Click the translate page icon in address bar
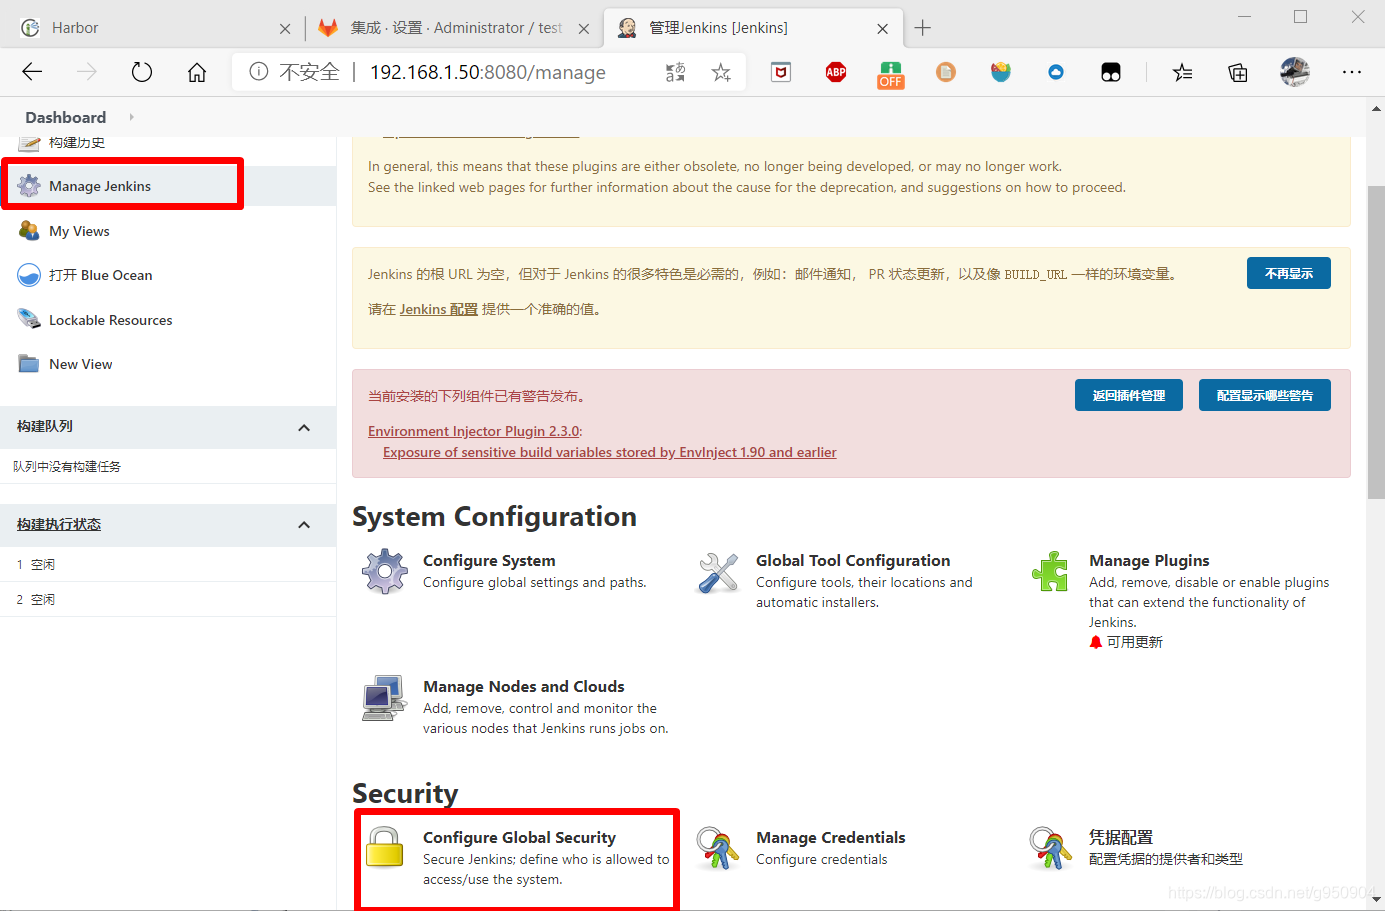 click(x=676, y=72)
